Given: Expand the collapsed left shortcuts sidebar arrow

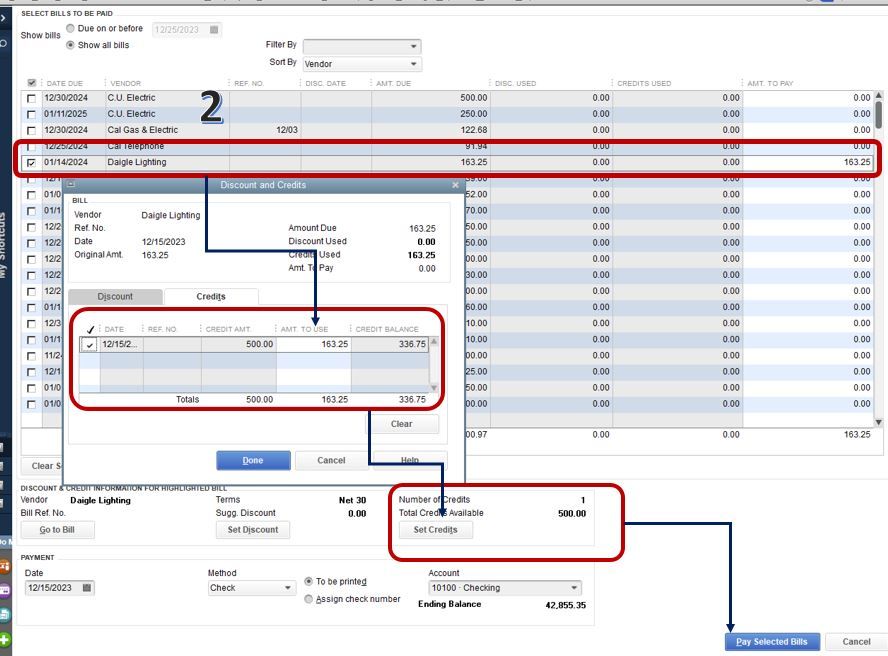Looking at the screenshot, I should tap(3, 18).
